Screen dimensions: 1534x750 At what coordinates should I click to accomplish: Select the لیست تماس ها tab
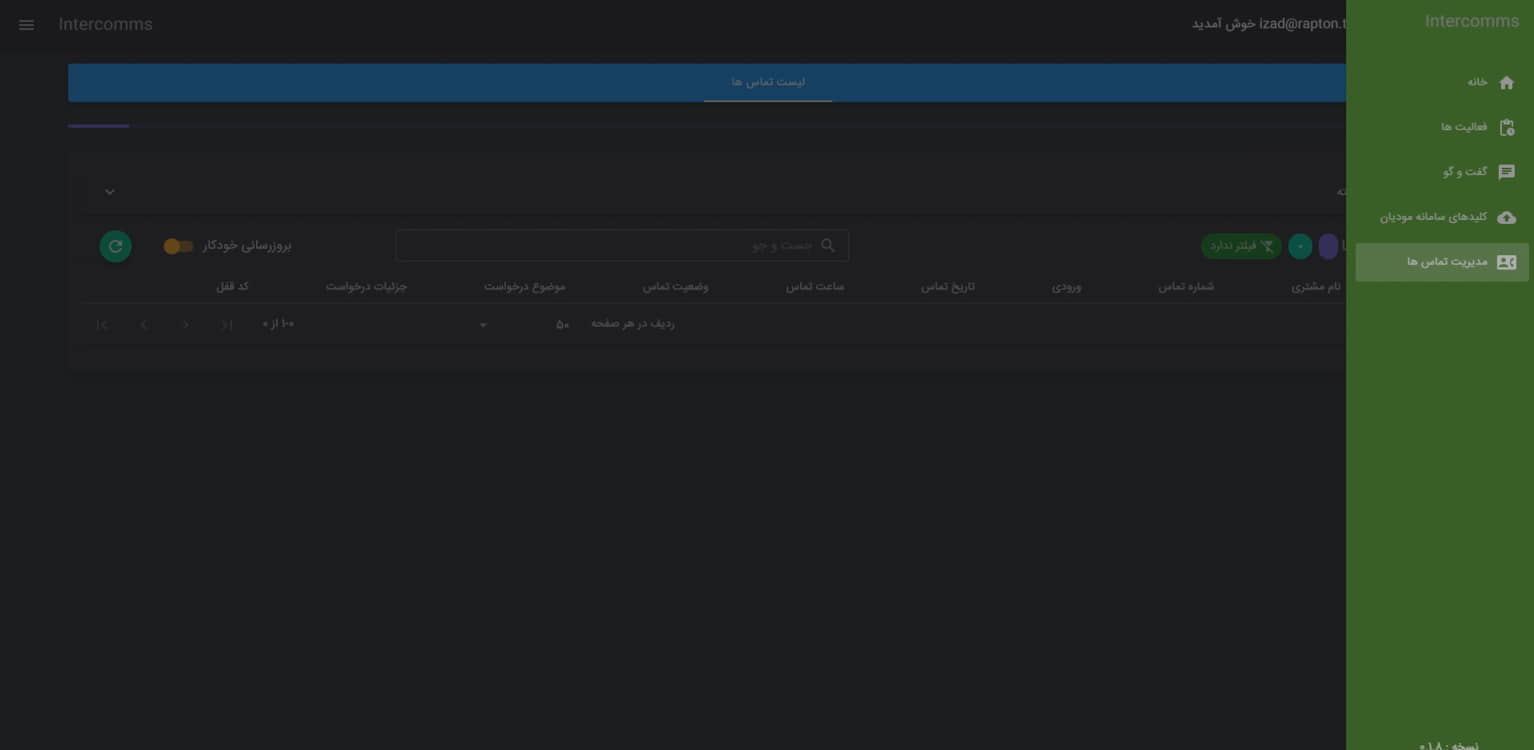767,82
